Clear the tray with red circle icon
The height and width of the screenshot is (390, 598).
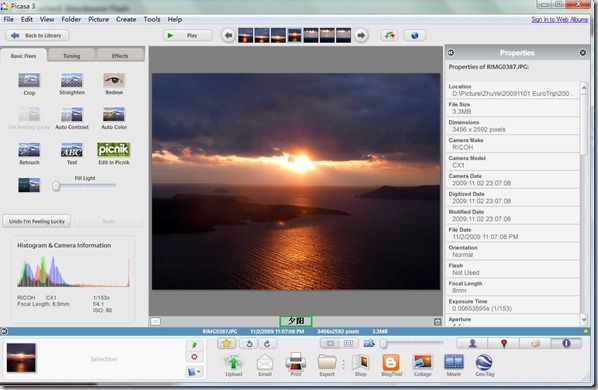(195, 357)
